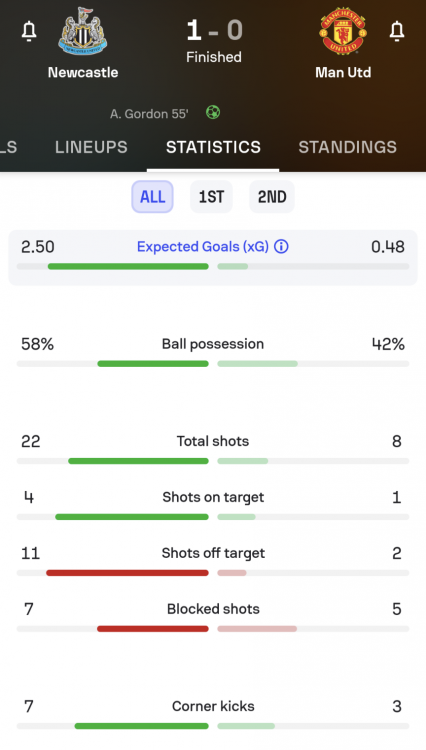Toggle Man Utd notification bell
The height and width of the screenshot is (750, 426).
(397, 31)
